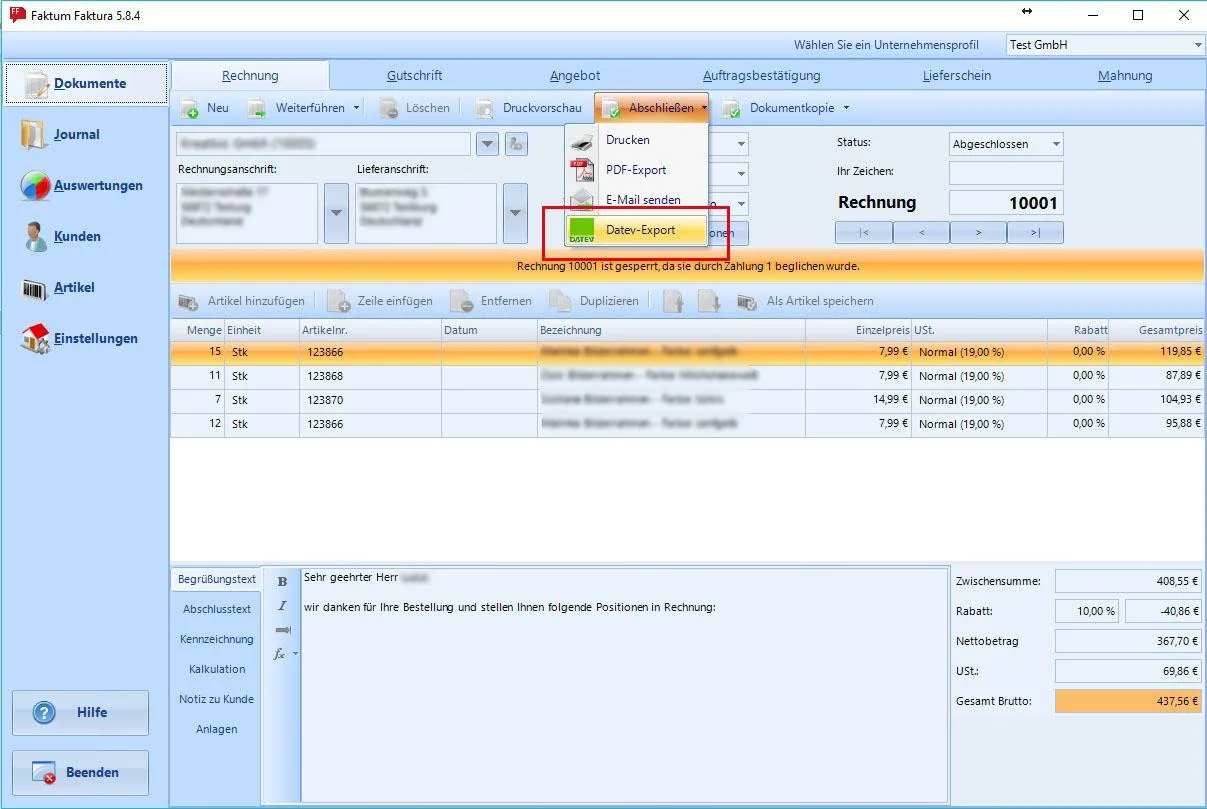Select the Anlagen side tab

pos(217,729)
